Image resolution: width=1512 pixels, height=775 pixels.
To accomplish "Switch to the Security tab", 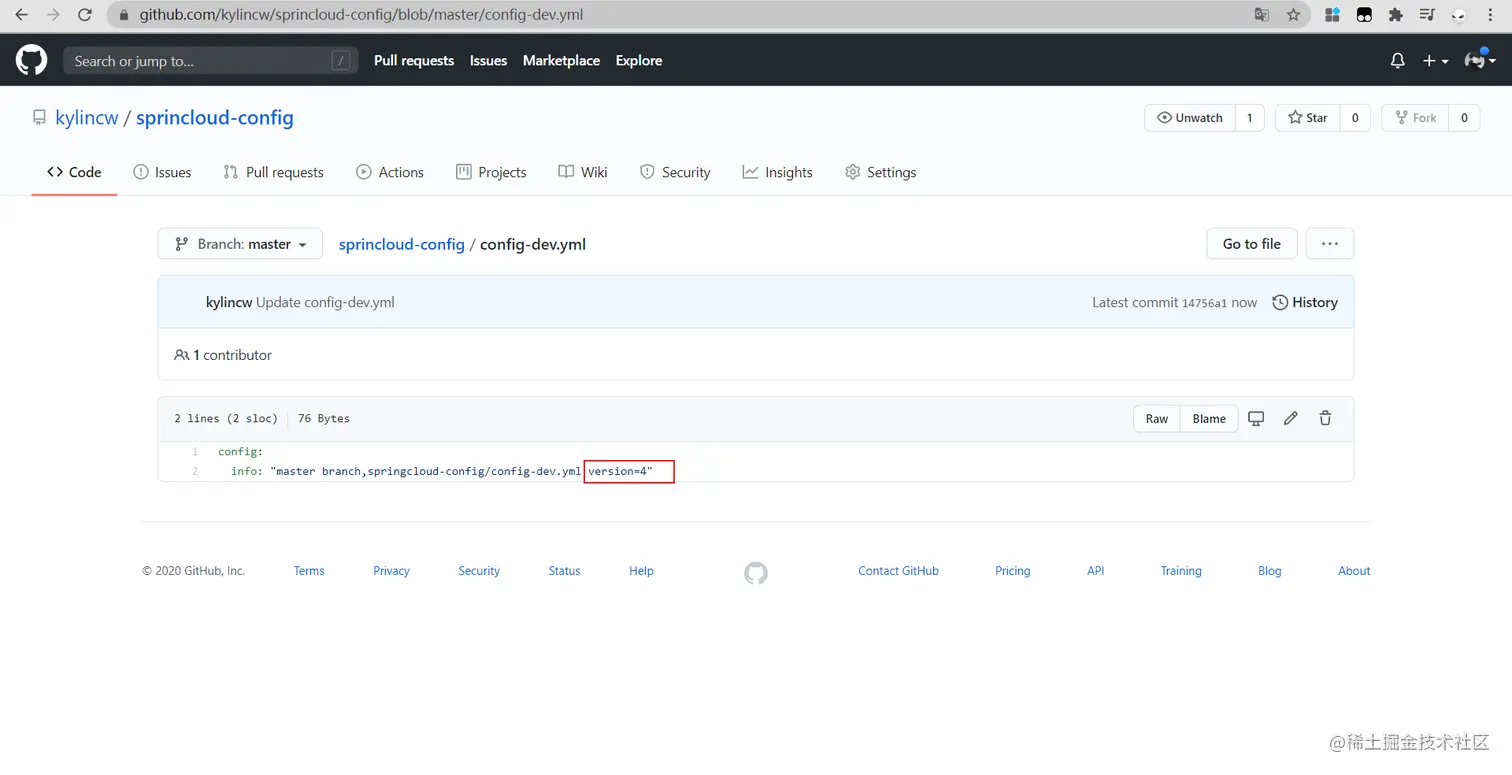I will (675, 172).
